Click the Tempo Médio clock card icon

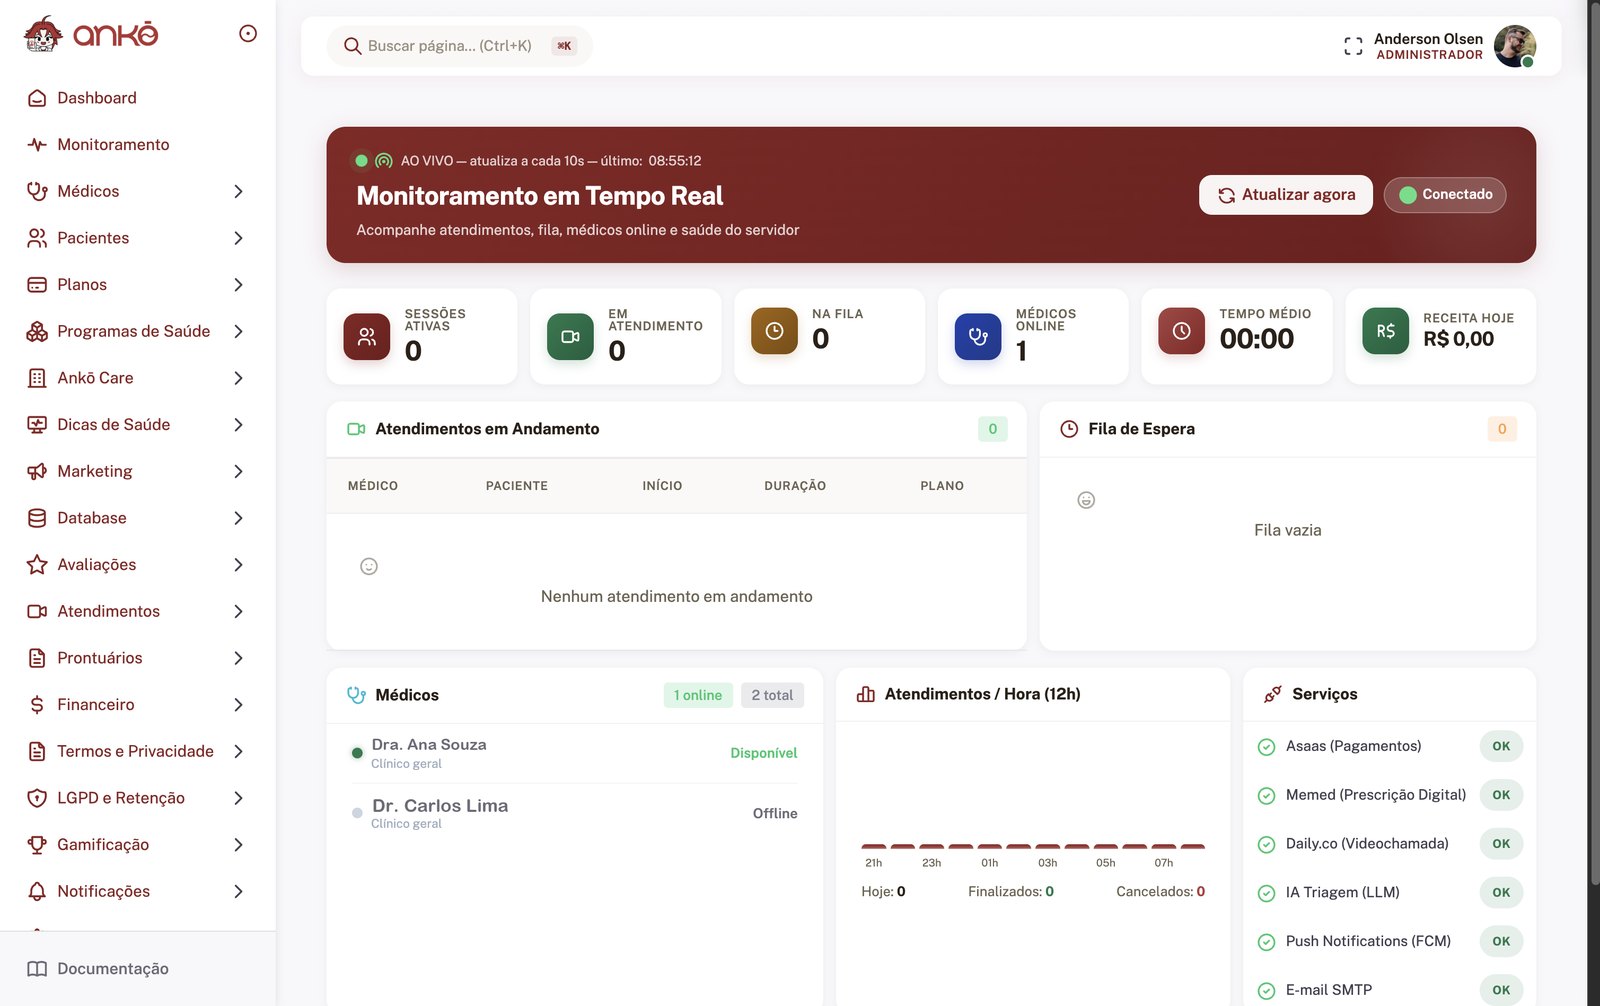point(1182,331)
